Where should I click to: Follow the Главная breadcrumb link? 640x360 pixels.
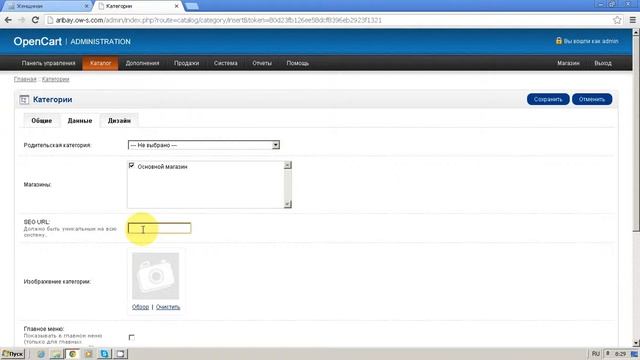click(25, 79)
